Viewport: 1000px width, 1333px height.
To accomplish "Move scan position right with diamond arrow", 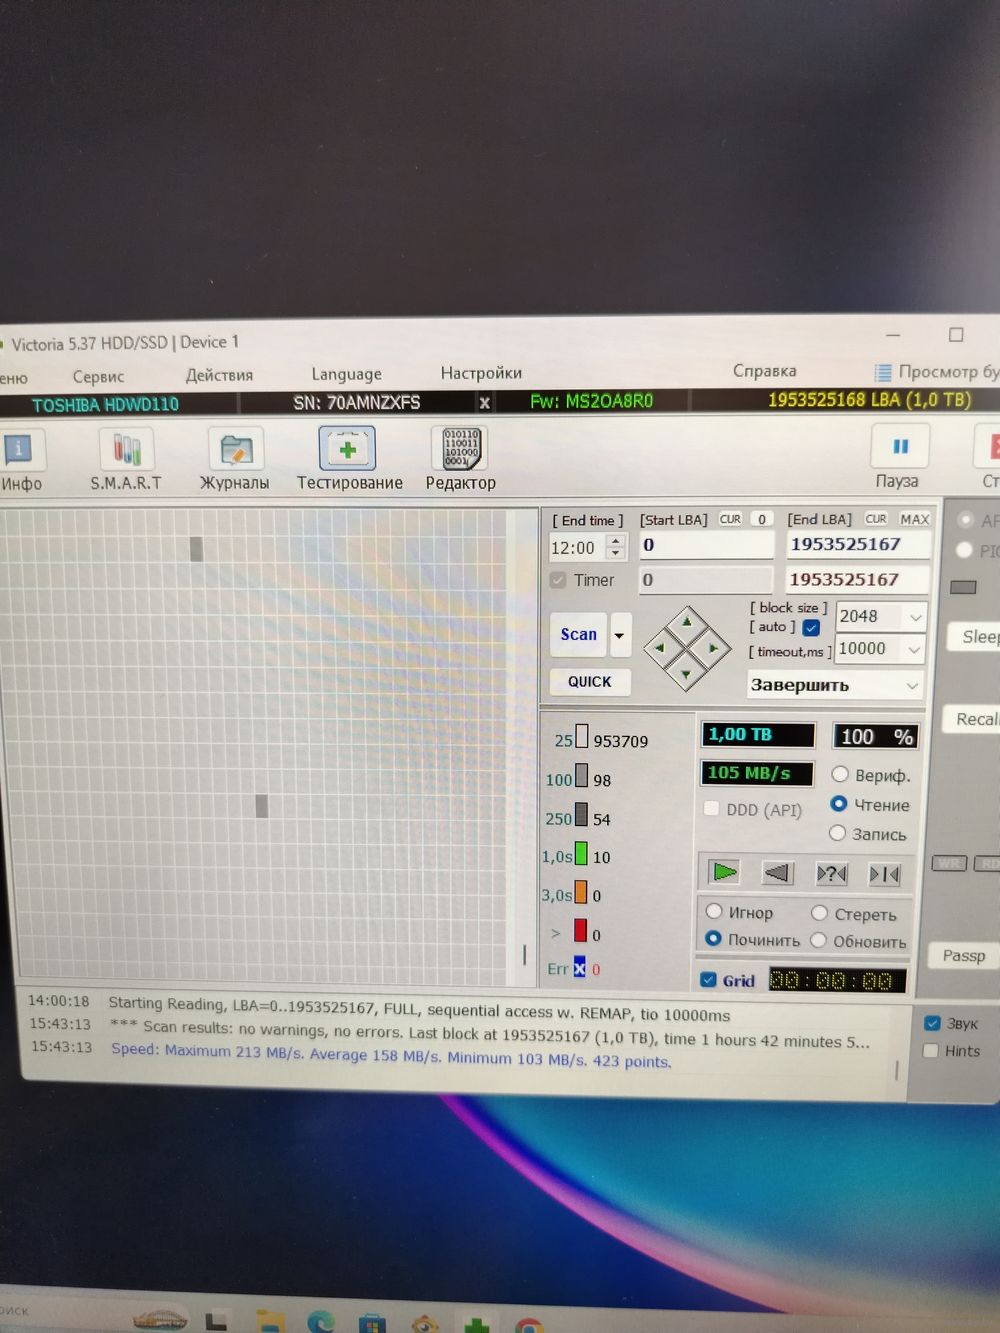I will [x=713, y=648].
